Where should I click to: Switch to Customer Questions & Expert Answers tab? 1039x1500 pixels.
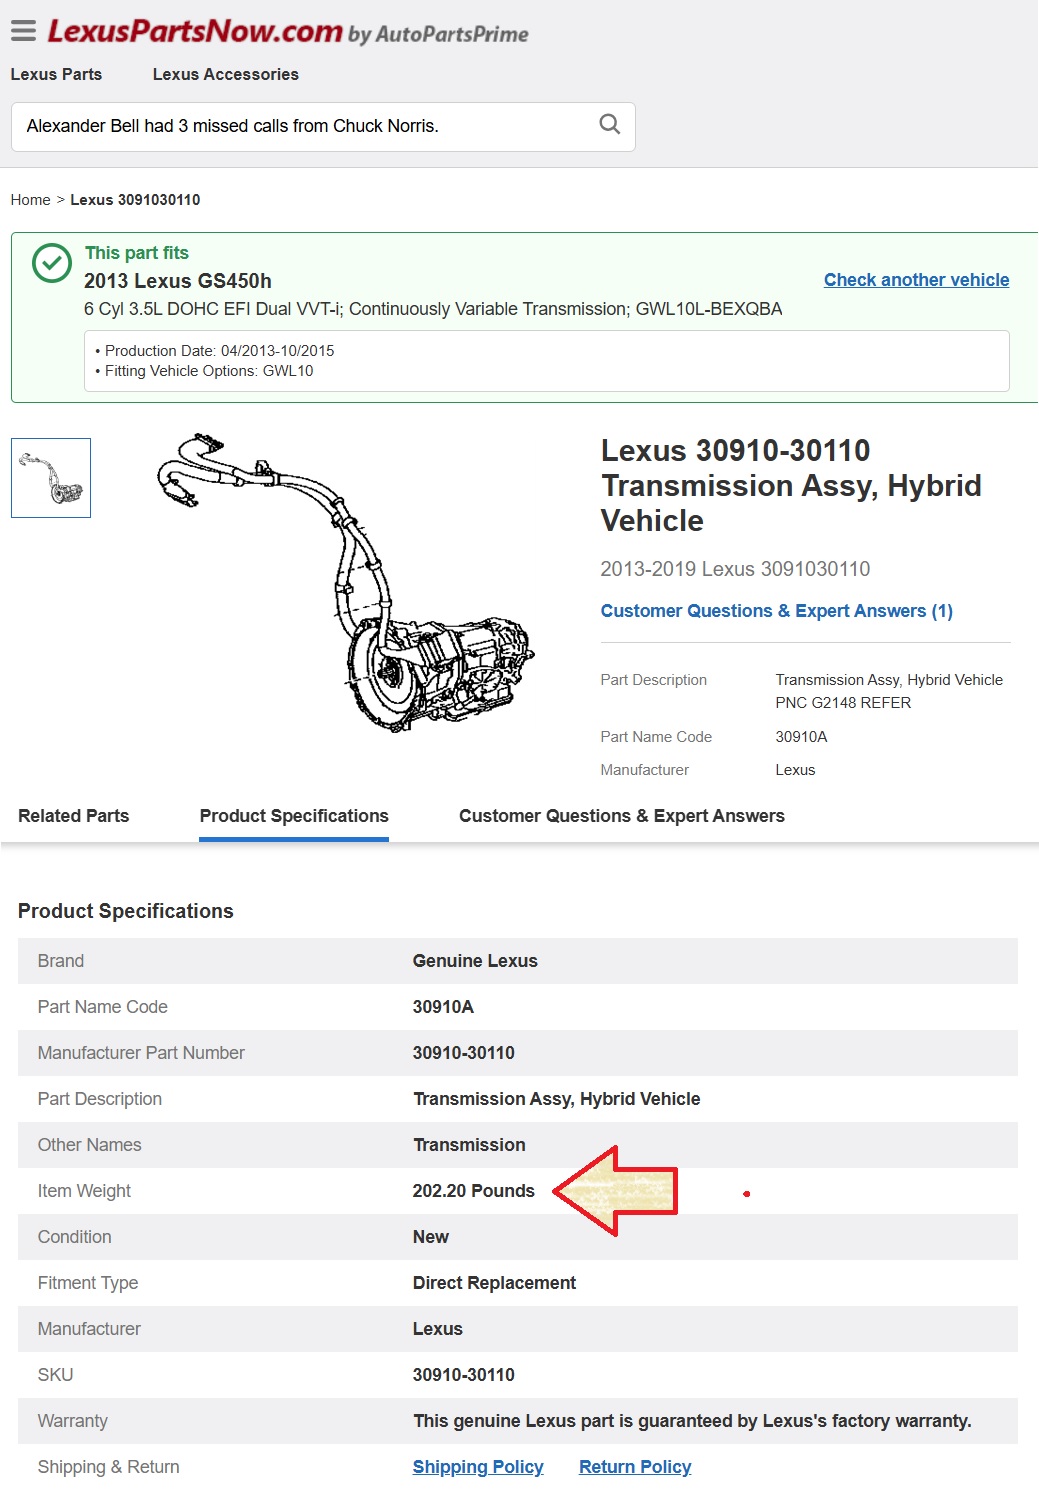click(621, 816)
